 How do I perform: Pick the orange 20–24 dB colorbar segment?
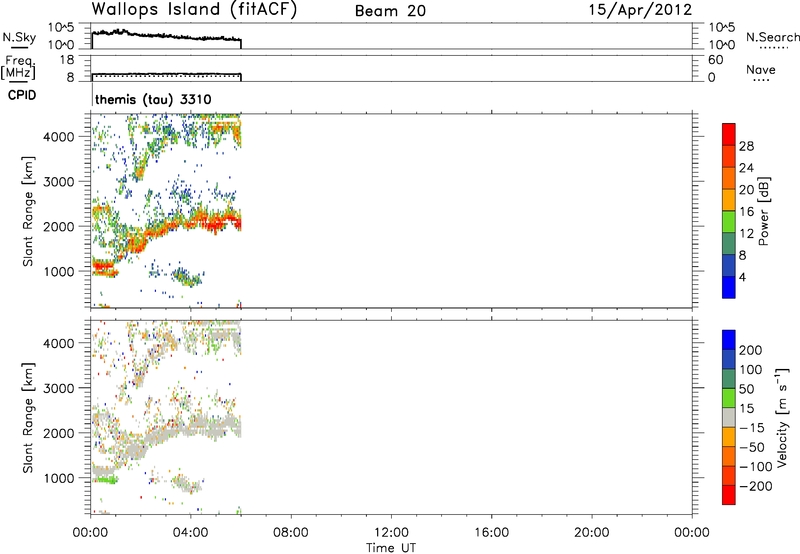pos(729,178)
